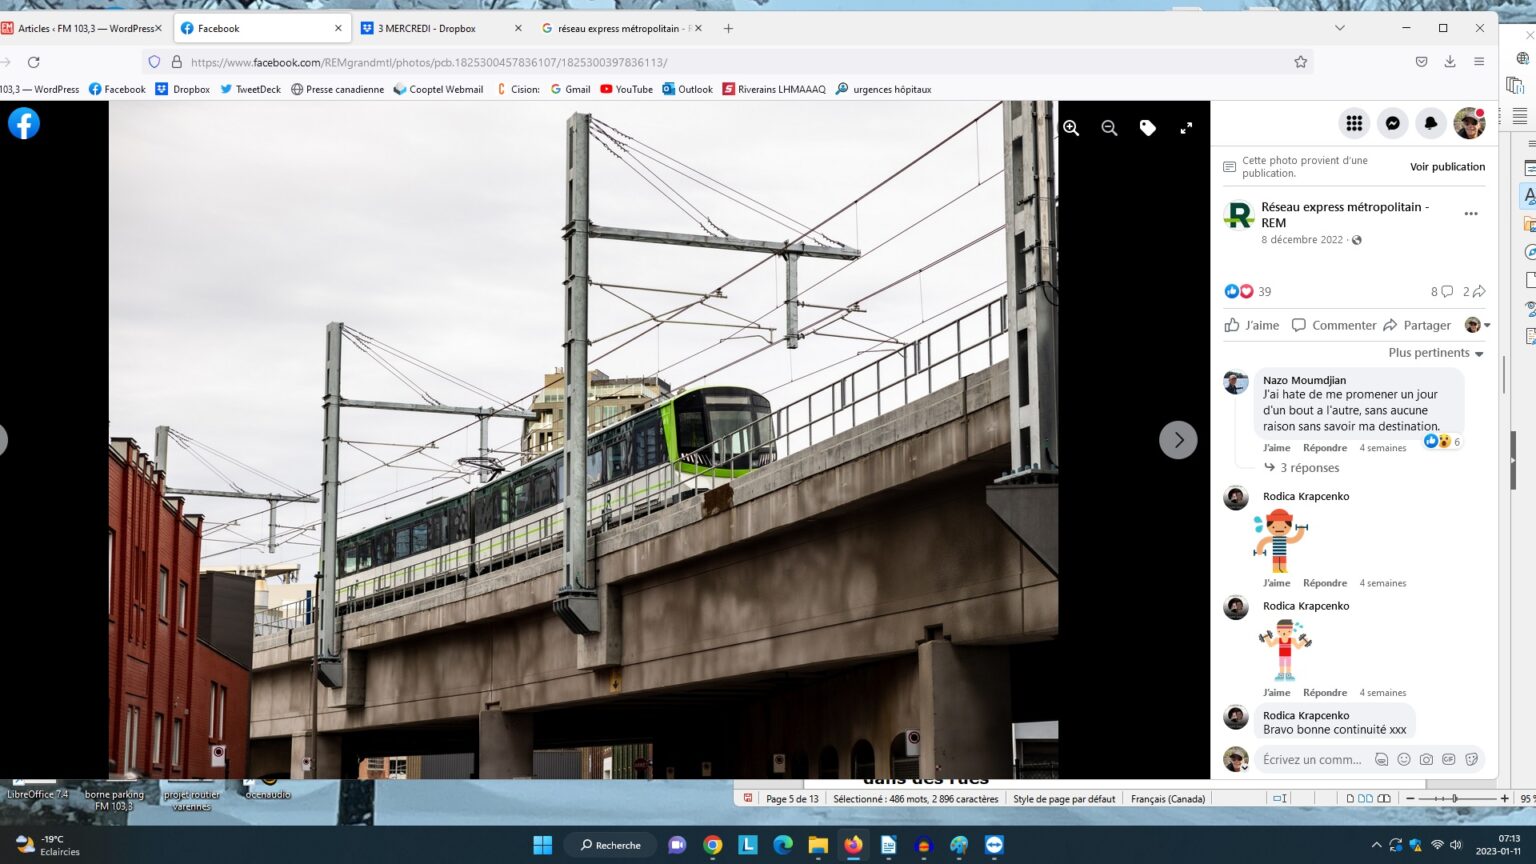Click the comment input field
Screen dimensions: 1536x864
point(1313,760)
